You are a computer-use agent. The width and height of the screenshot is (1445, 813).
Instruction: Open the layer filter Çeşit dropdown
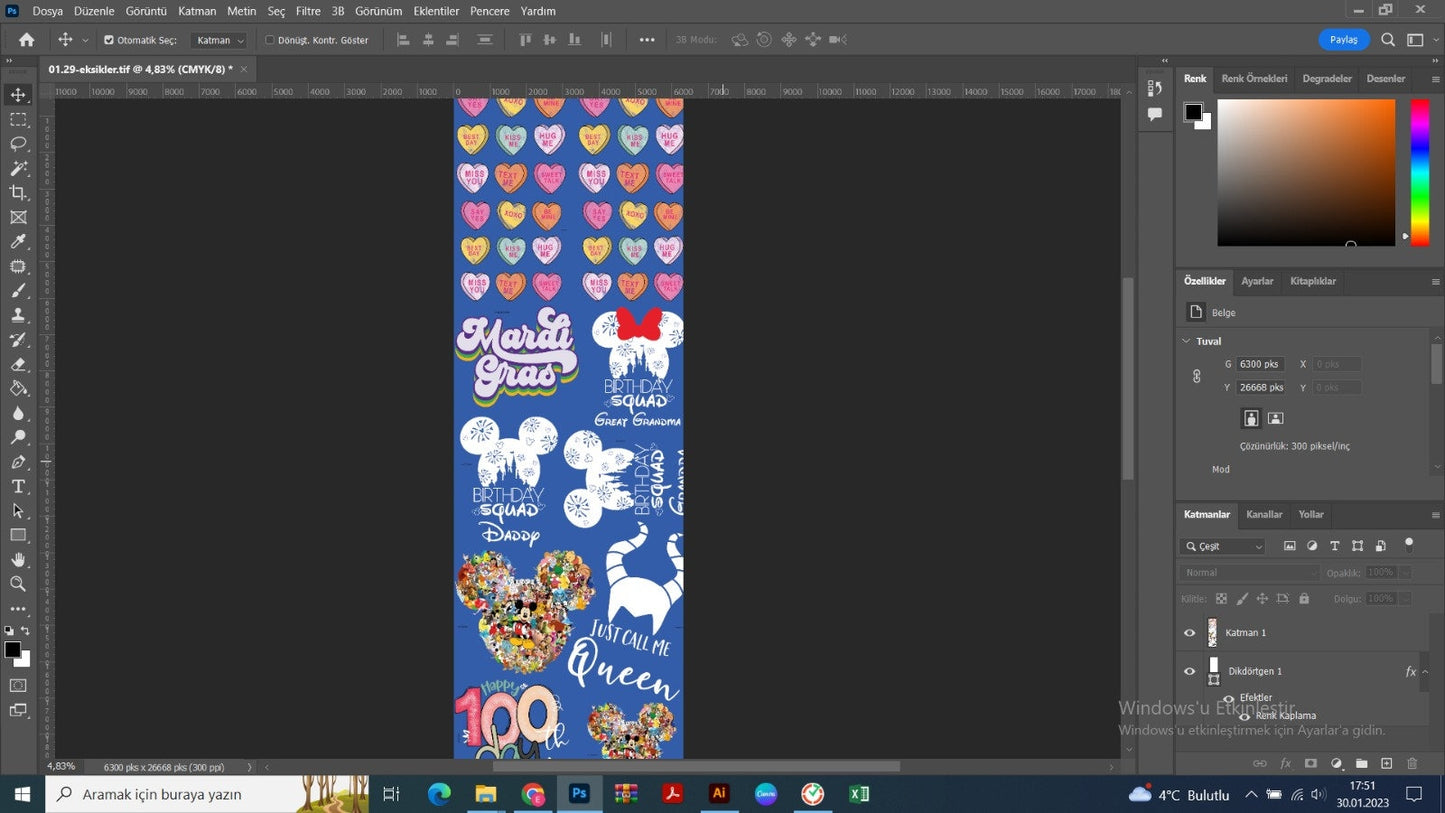[x=1223, y=546]
